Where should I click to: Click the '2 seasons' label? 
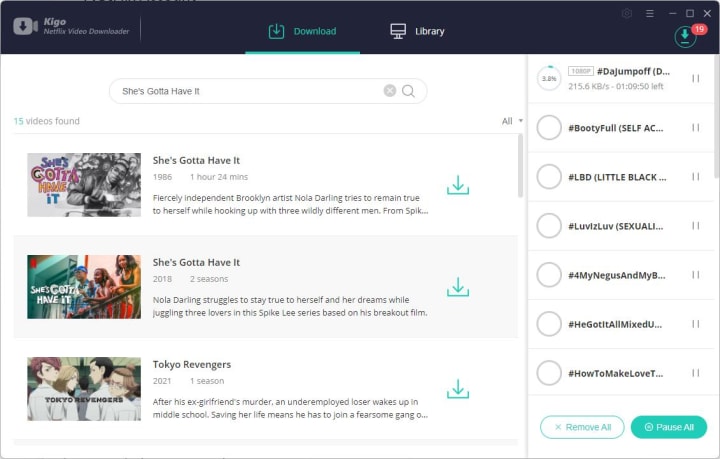(x=209, y=279)
